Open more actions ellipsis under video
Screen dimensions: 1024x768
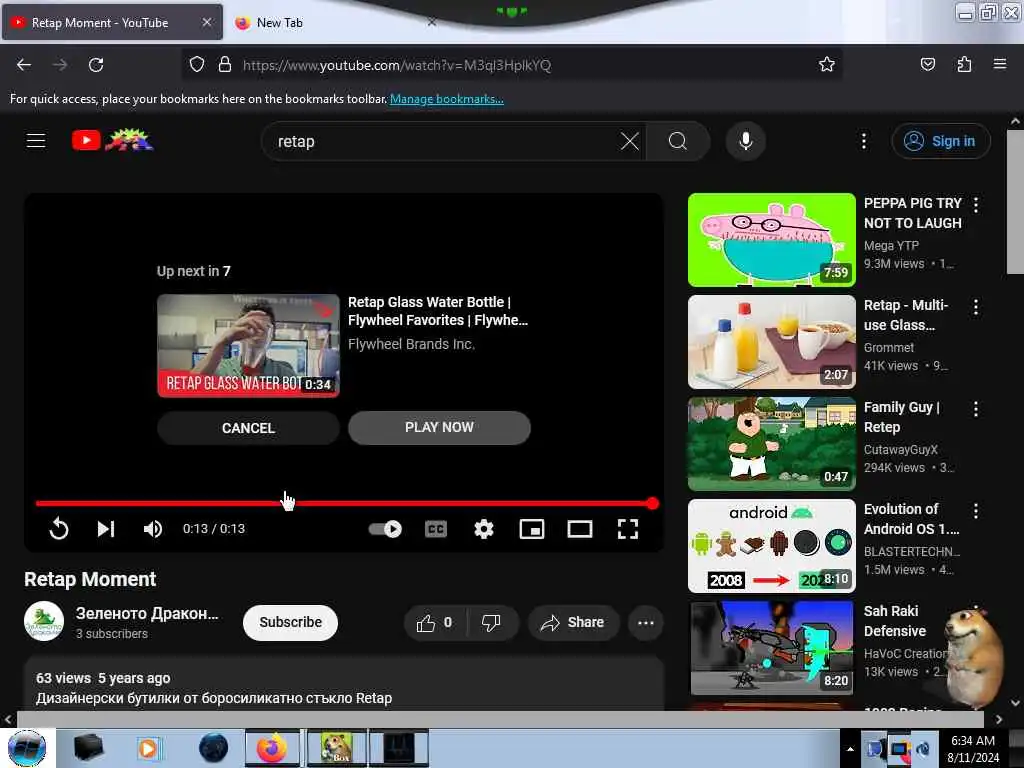pyautogui.click(x=645, y=622)
